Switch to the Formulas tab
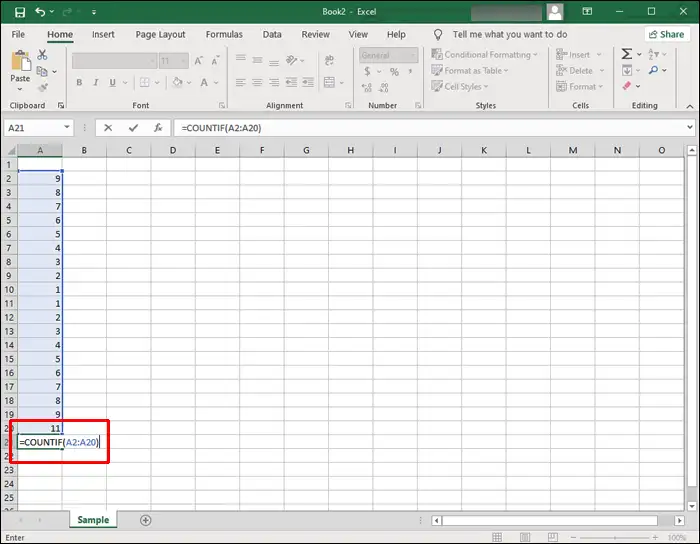This screenshot has height=544, width=700. [224, 34]
